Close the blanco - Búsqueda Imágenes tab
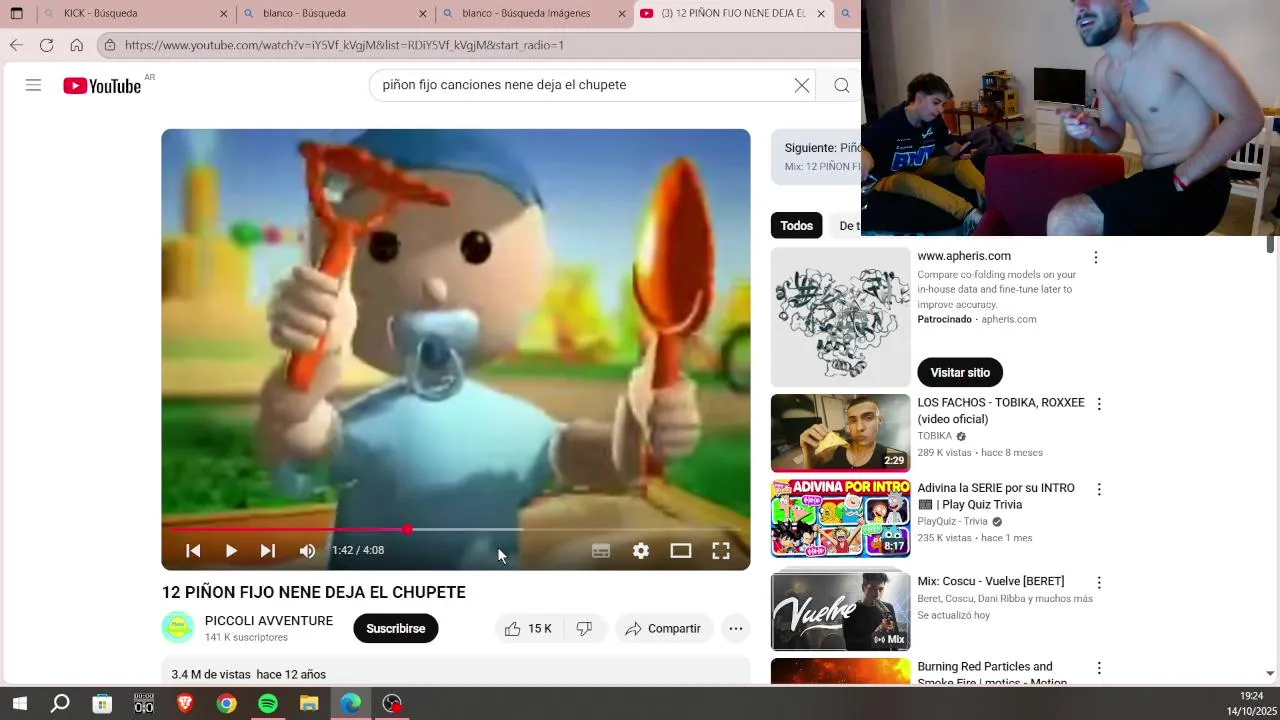This screenshot has width=1280, height=720. click(622, 14)
